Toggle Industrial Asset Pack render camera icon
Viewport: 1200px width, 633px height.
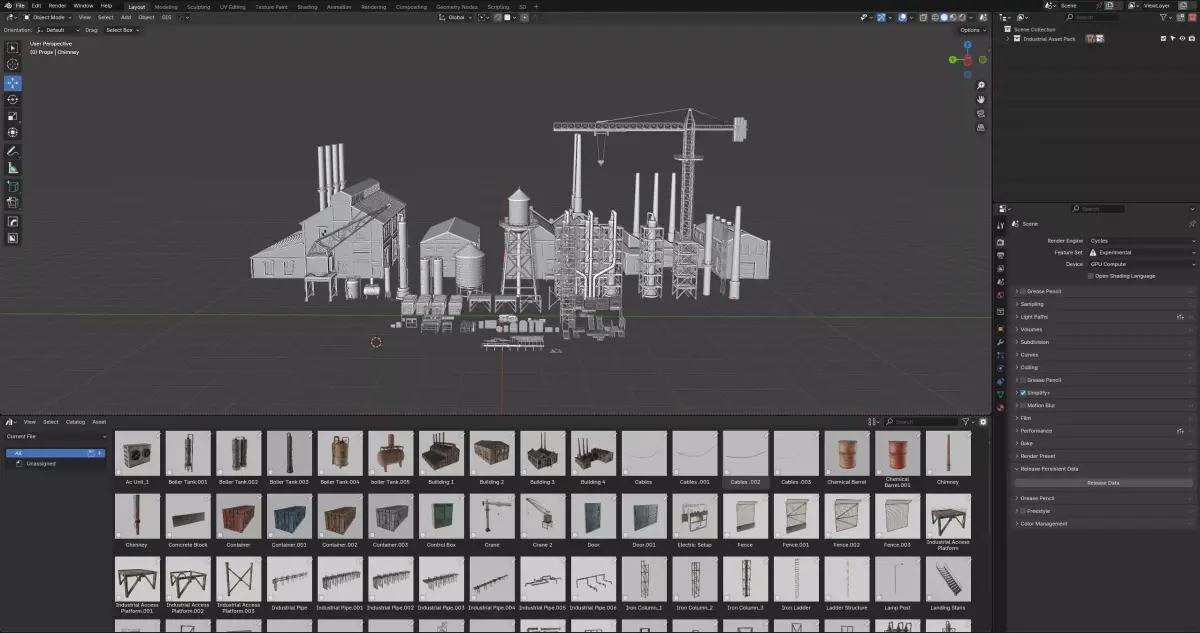pos(1192,38)
